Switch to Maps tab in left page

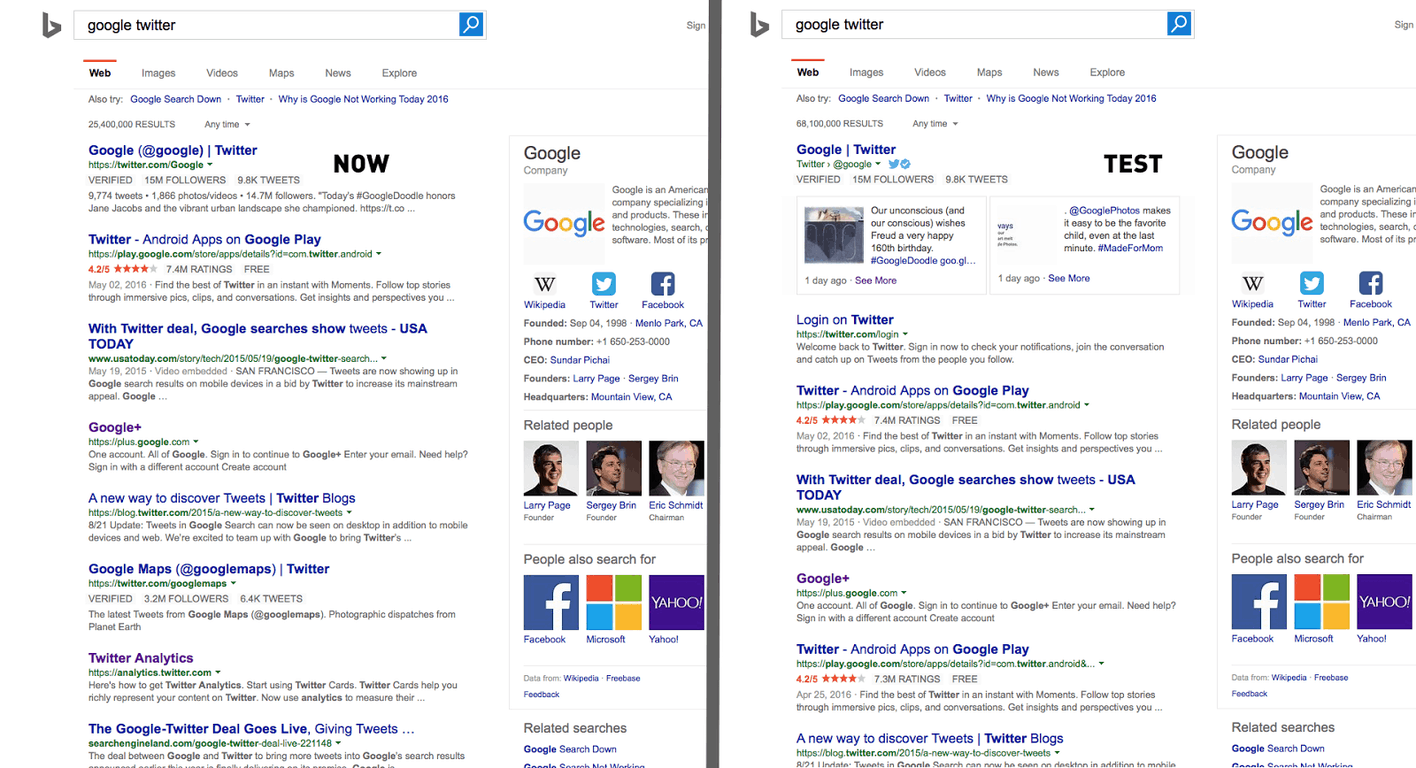(281, 73)
